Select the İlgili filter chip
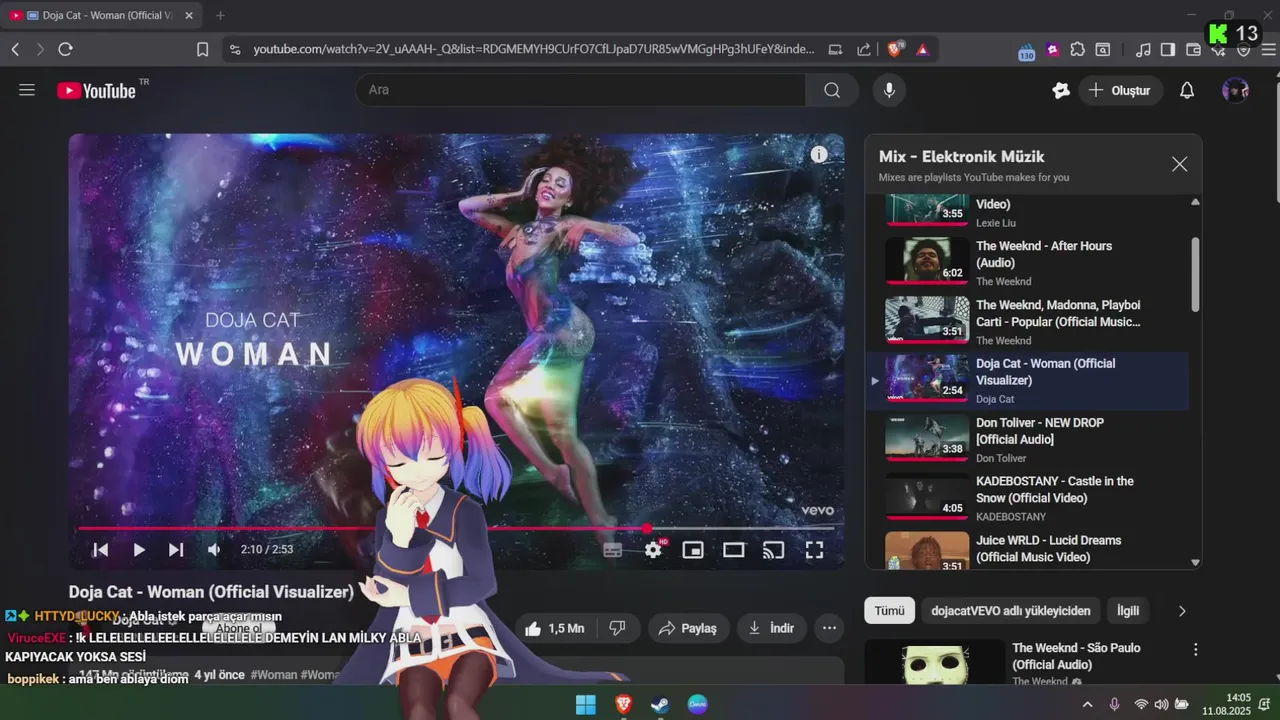 point(1128,610)
